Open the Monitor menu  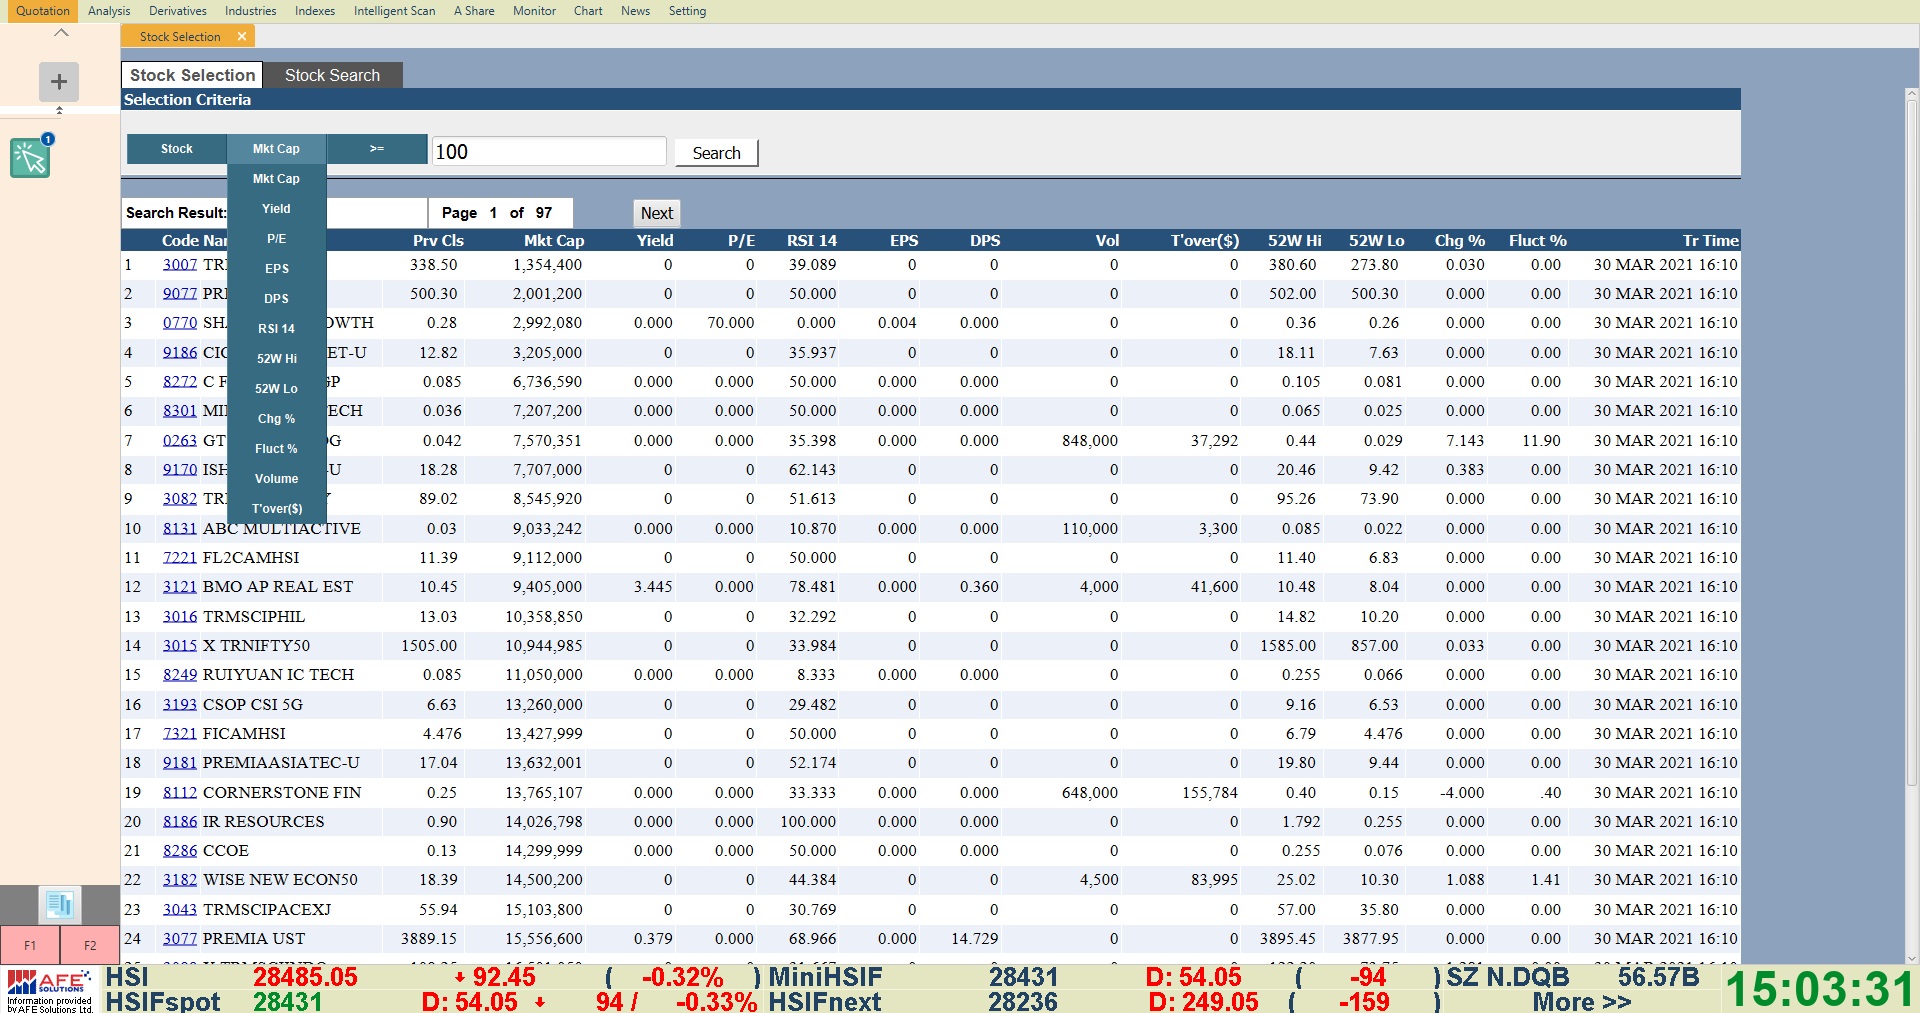click(534, 11)
